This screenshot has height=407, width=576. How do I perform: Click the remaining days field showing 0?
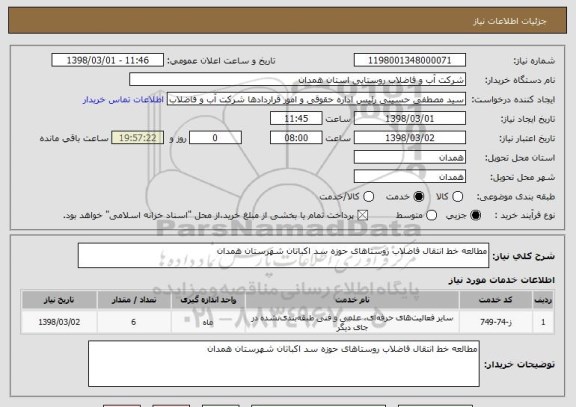(215, 138)
